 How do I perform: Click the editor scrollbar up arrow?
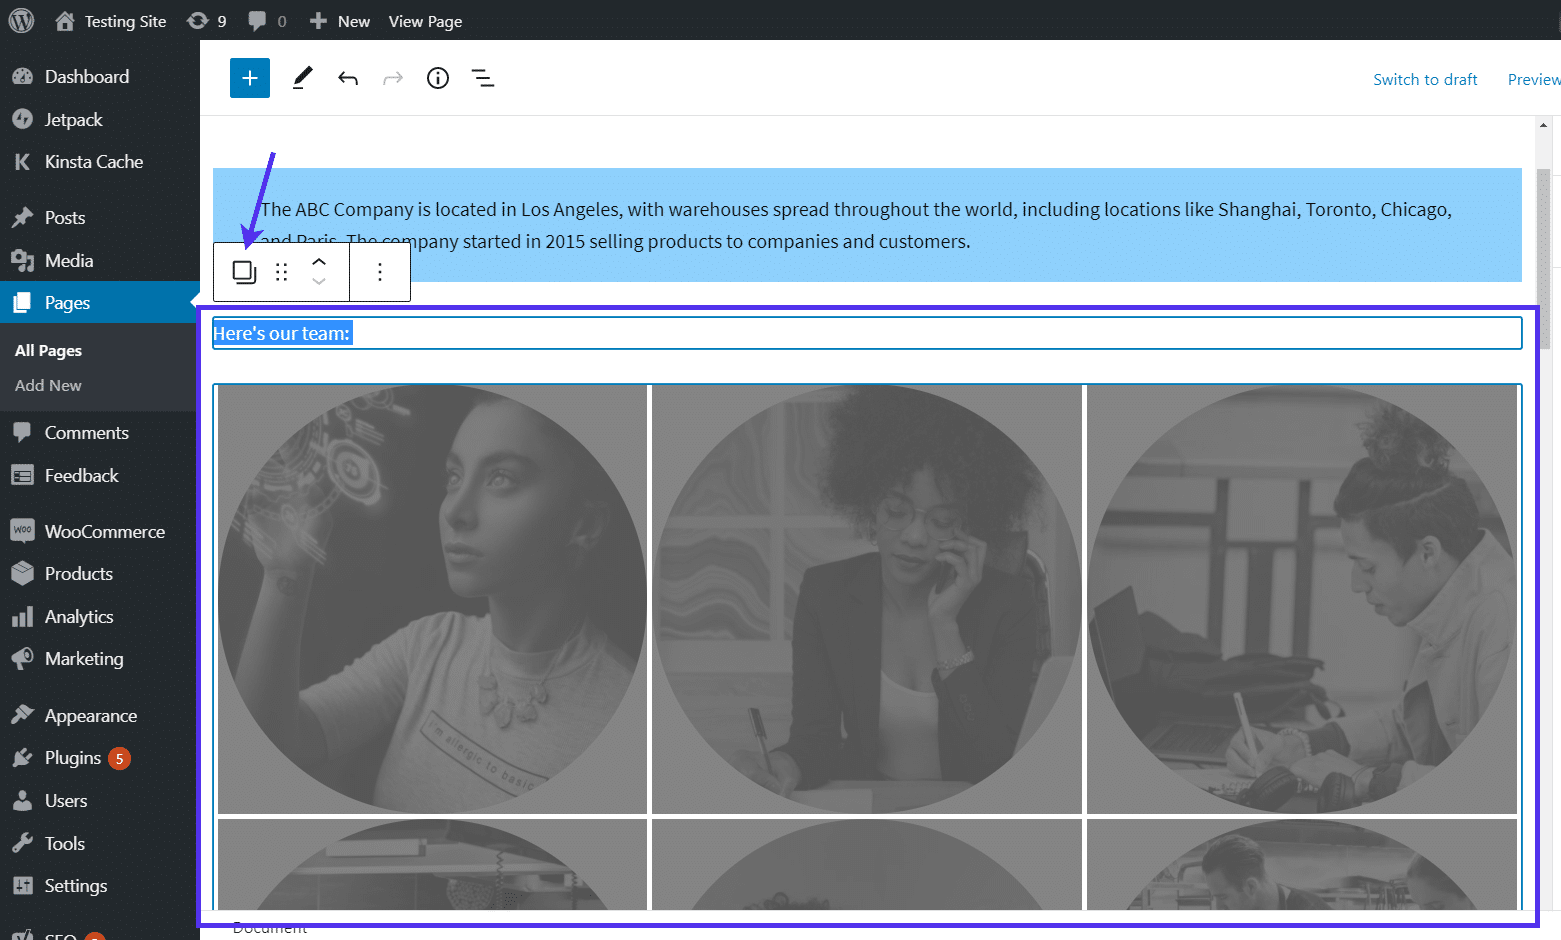click(1543, 126)
